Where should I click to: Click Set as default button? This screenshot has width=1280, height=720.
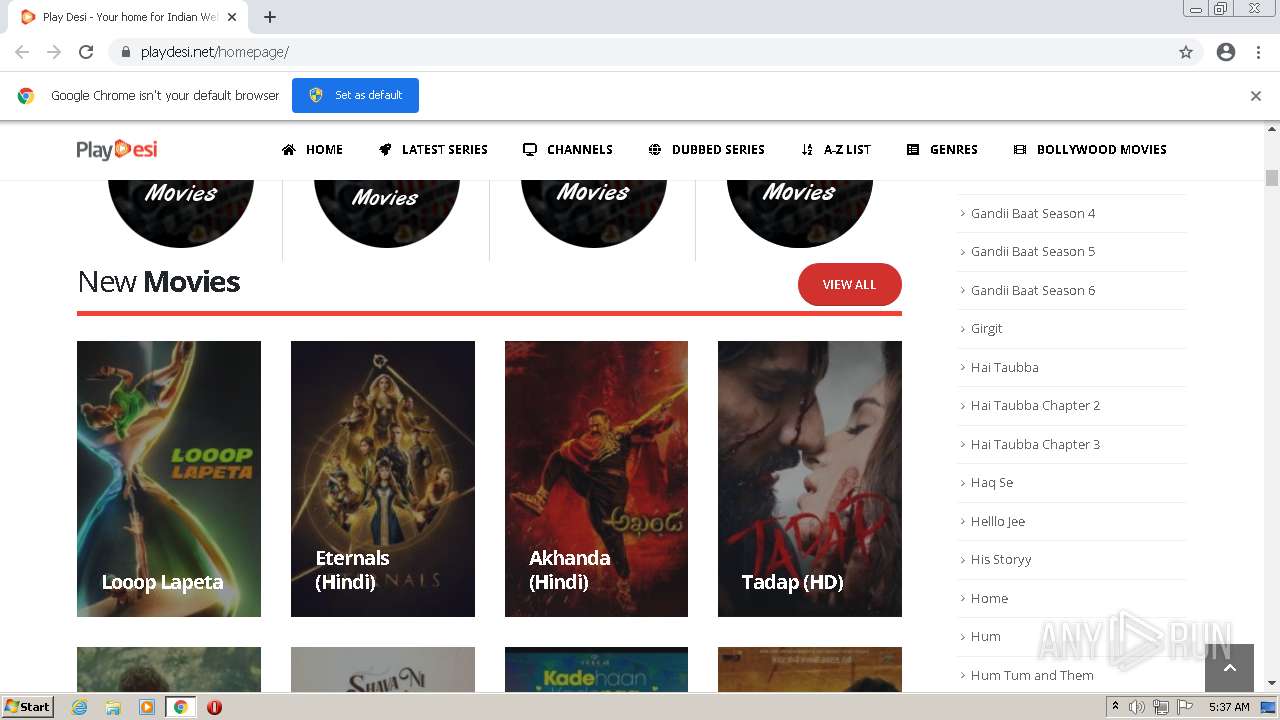[355, 95]
